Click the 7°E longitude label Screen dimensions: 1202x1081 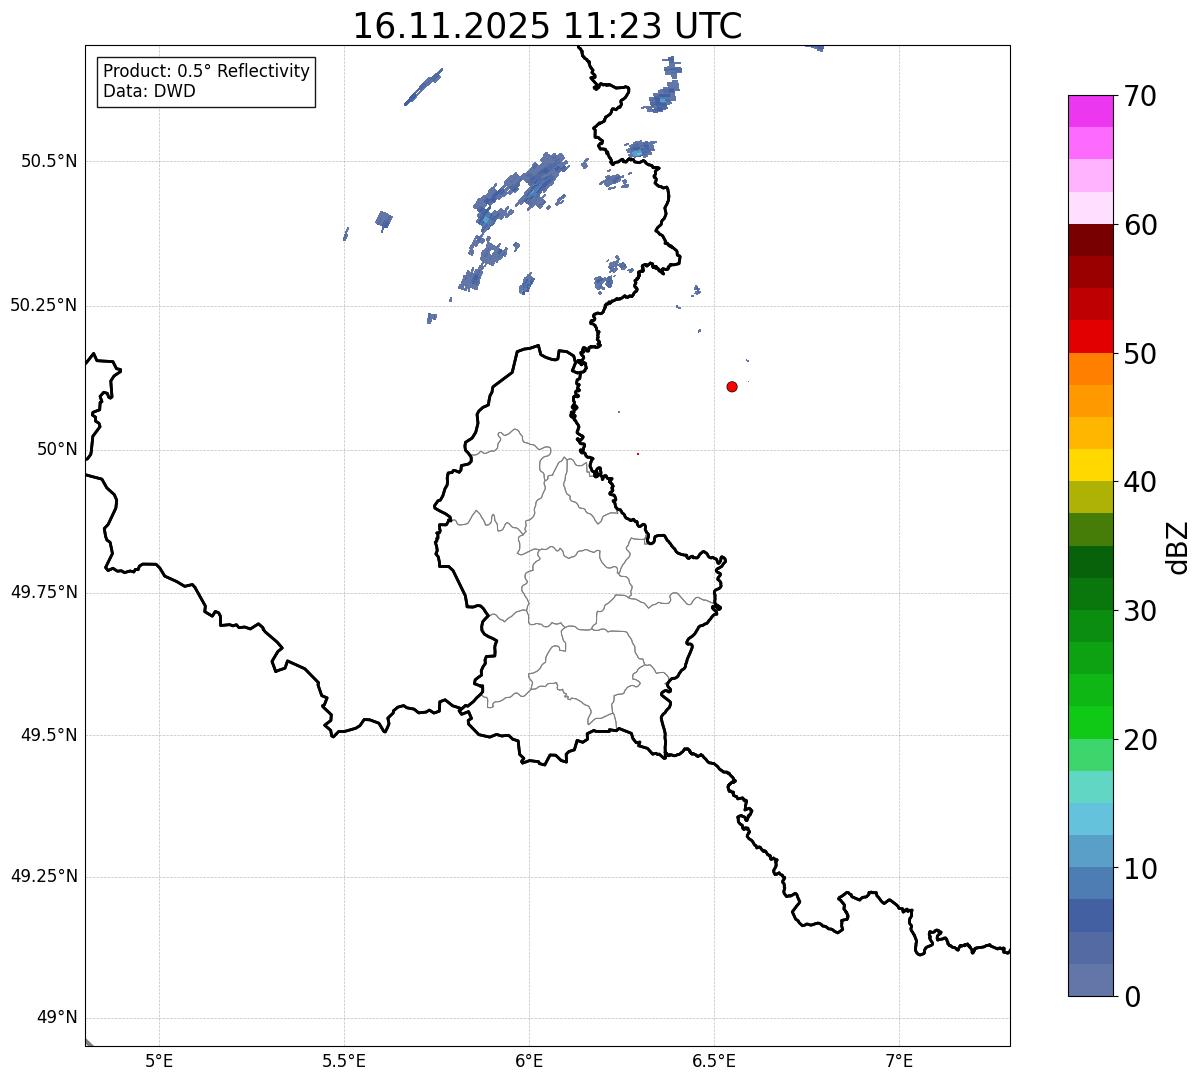(x=899, y=1061)
